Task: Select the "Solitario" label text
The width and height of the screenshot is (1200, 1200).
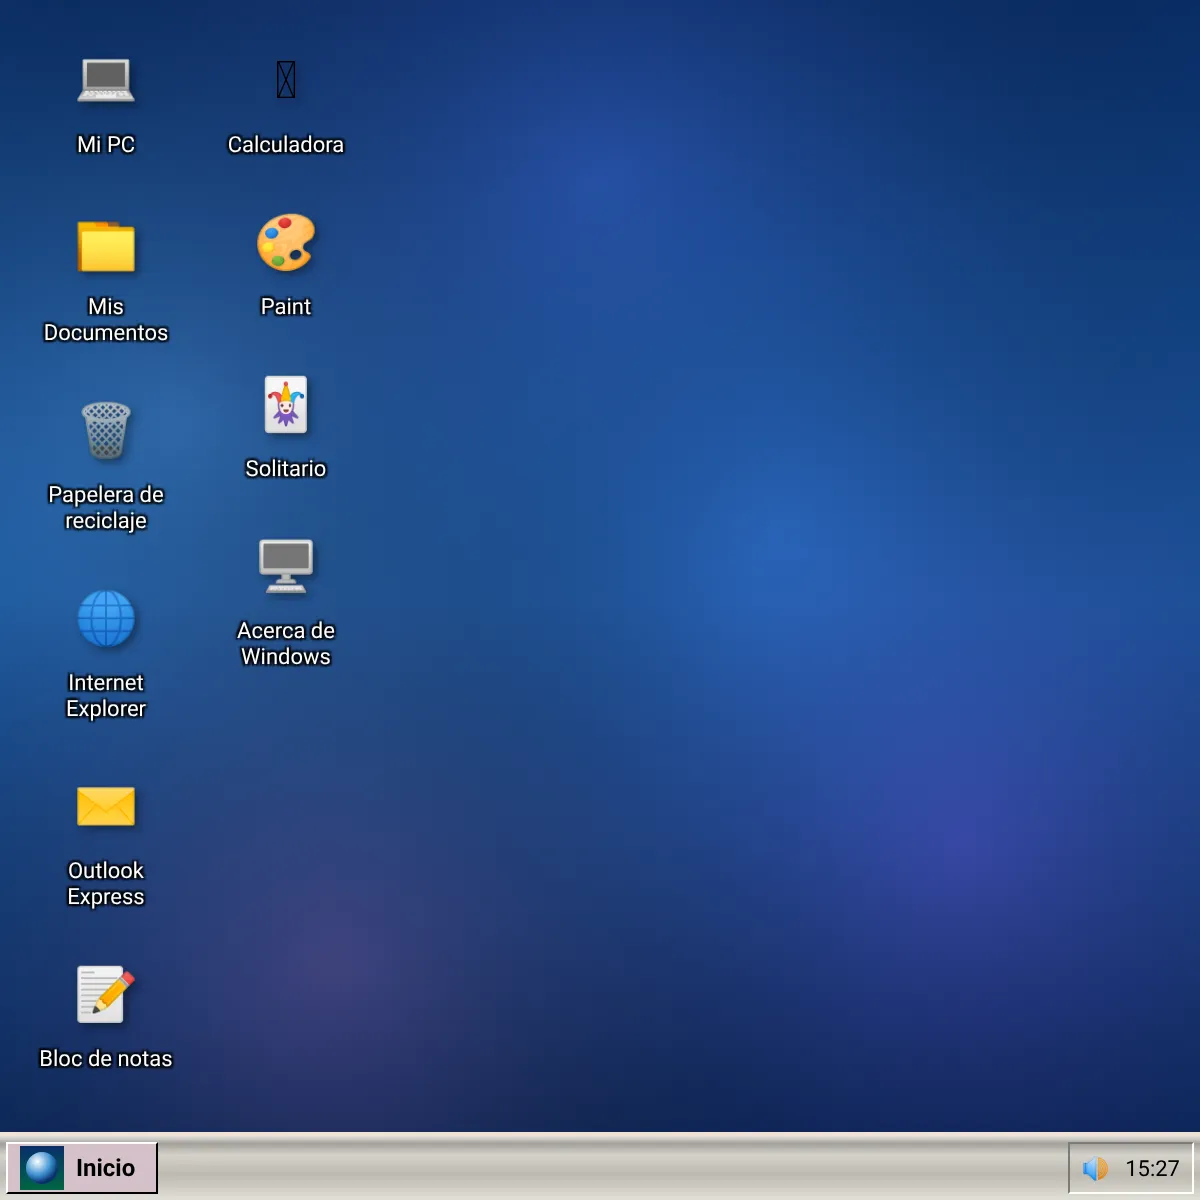Action: (x=286, y=468)
